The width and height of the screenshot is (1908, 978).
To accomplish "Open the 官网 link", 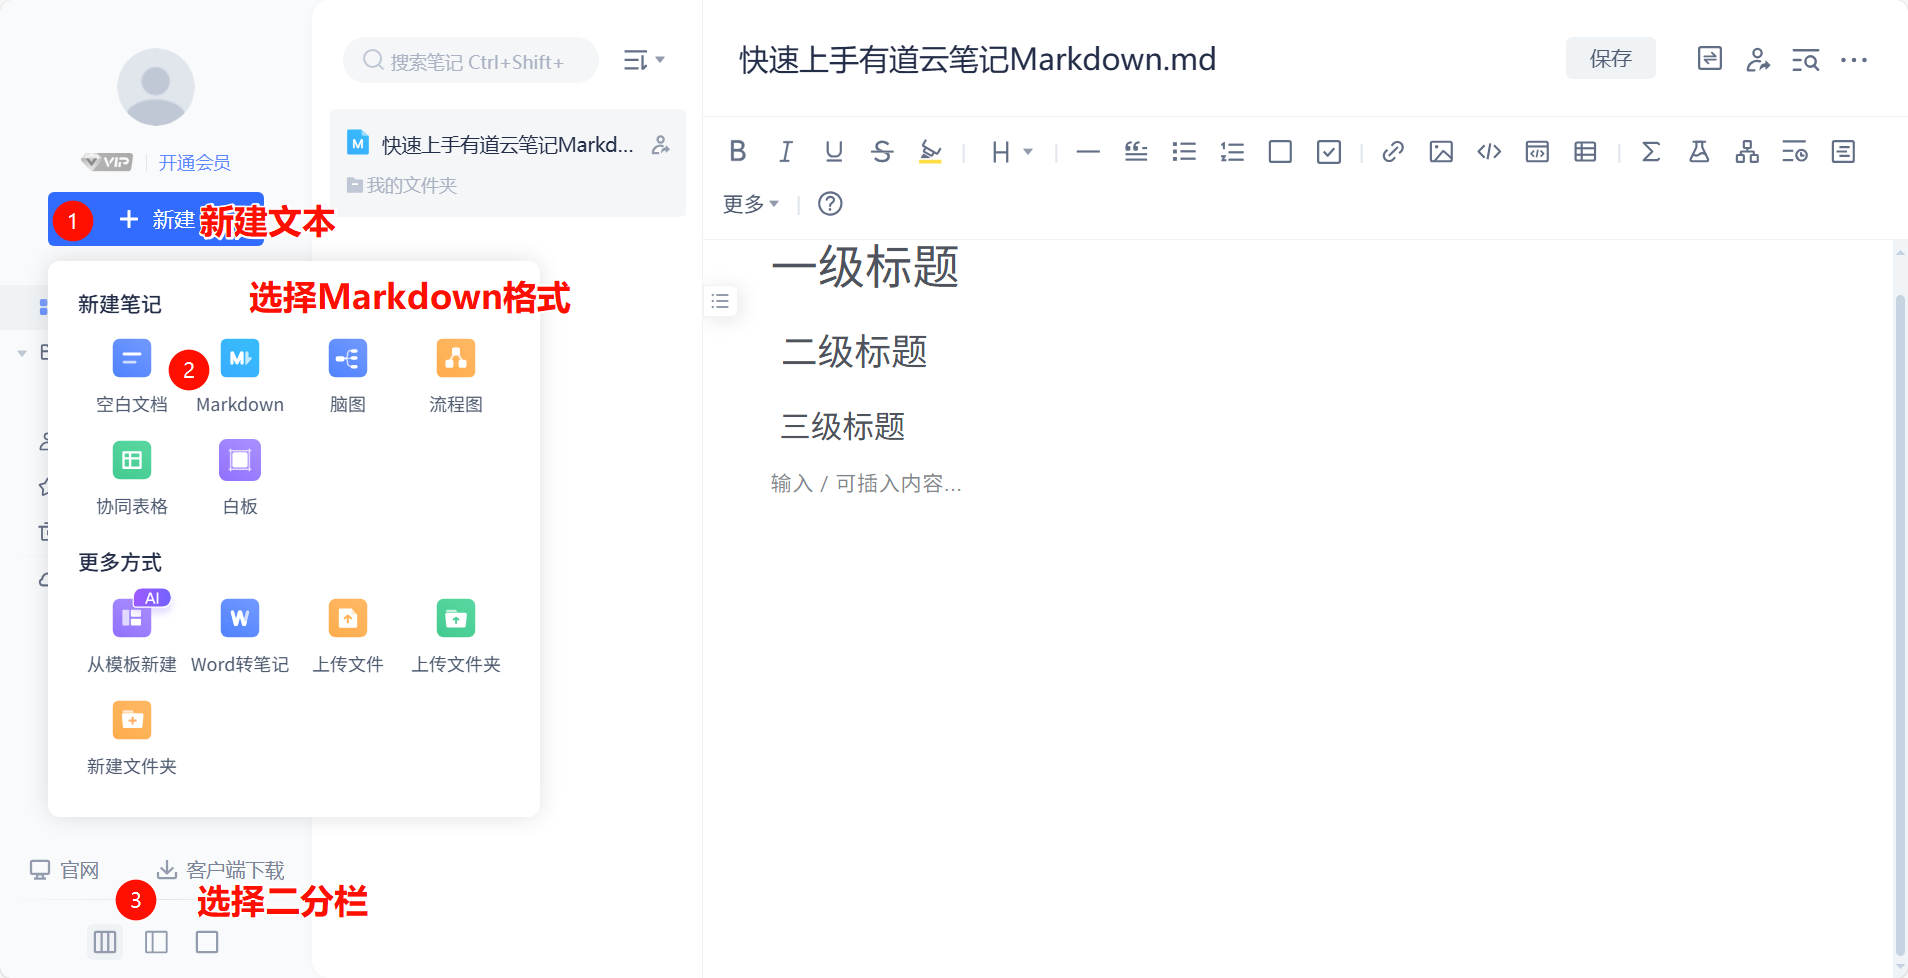I will (x=65, y=870).
